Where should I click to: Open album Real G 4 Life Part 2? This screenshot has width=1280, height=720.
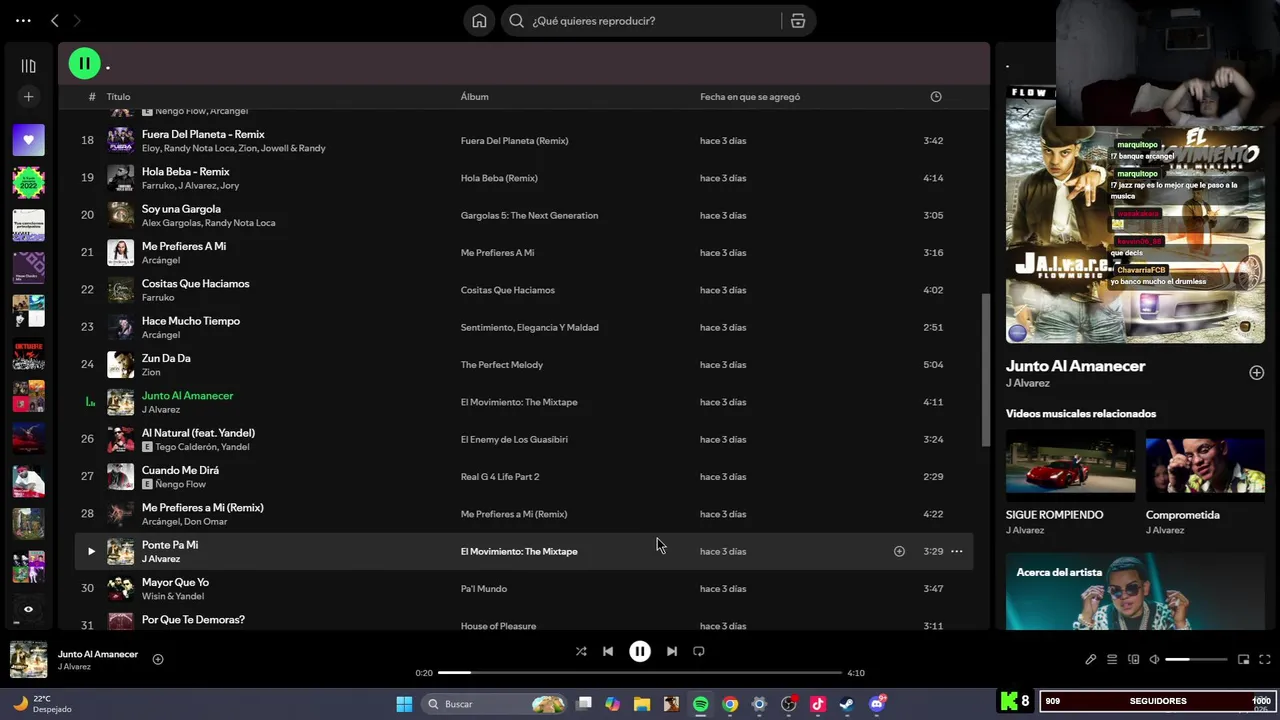(x=500, y=477)
